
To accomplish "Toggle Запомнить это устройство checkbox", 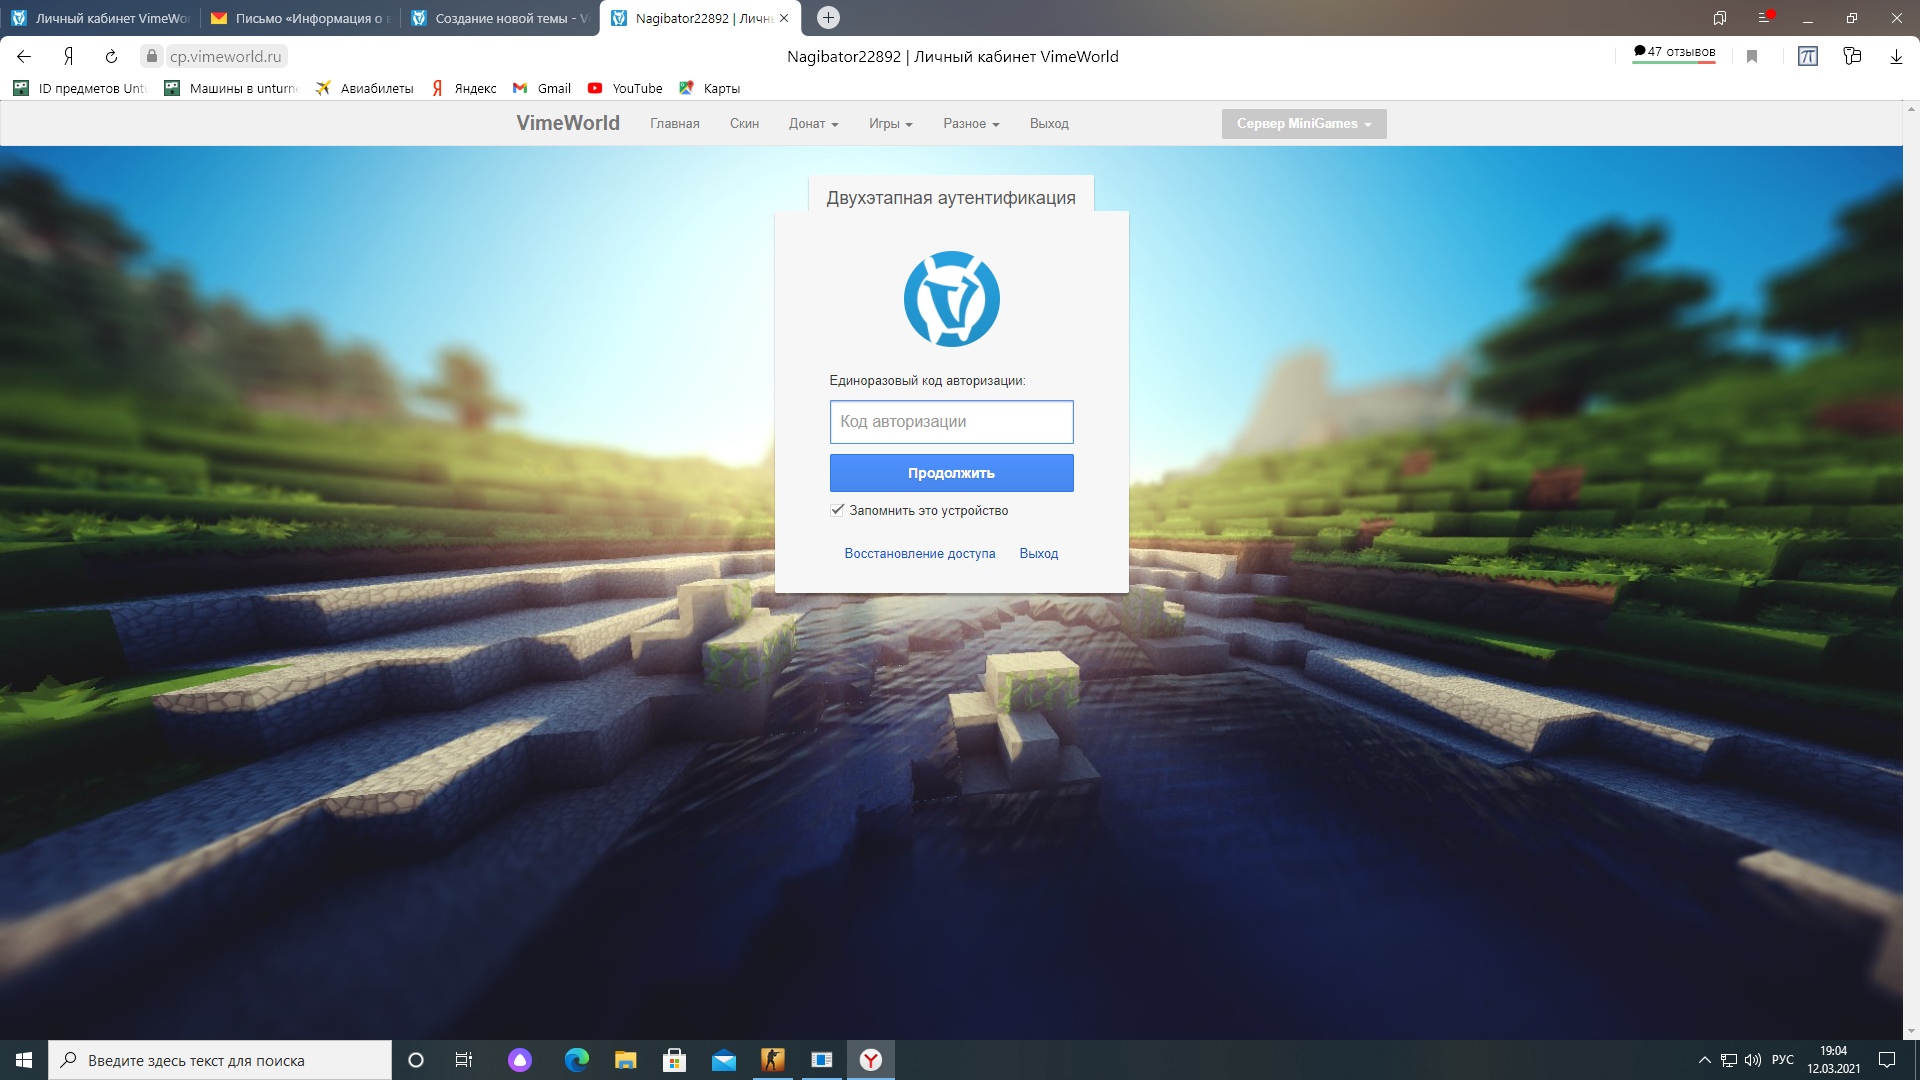I will coord(837,509).
